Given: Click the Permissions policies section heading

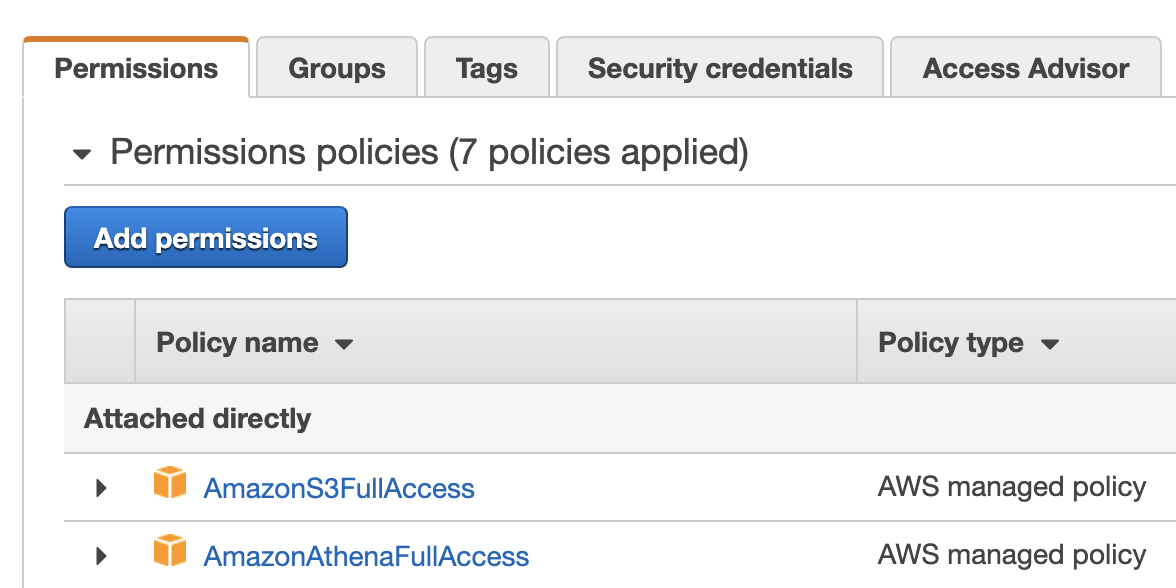Looking at the screenshot, I should [x=429, y=152].
